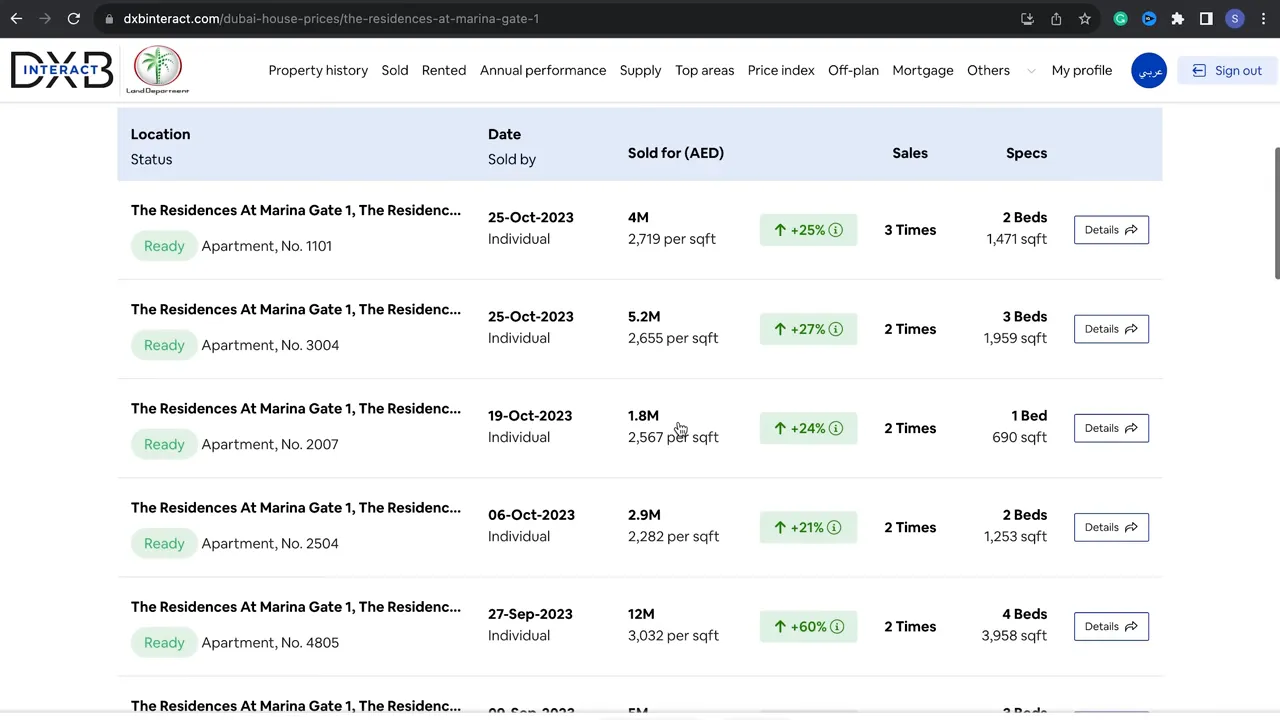Image resolution: width=1280 pixels, height=720 pixels.
Task: Open the Chrome profile S avatar menu
Action: pos(1235,19)
